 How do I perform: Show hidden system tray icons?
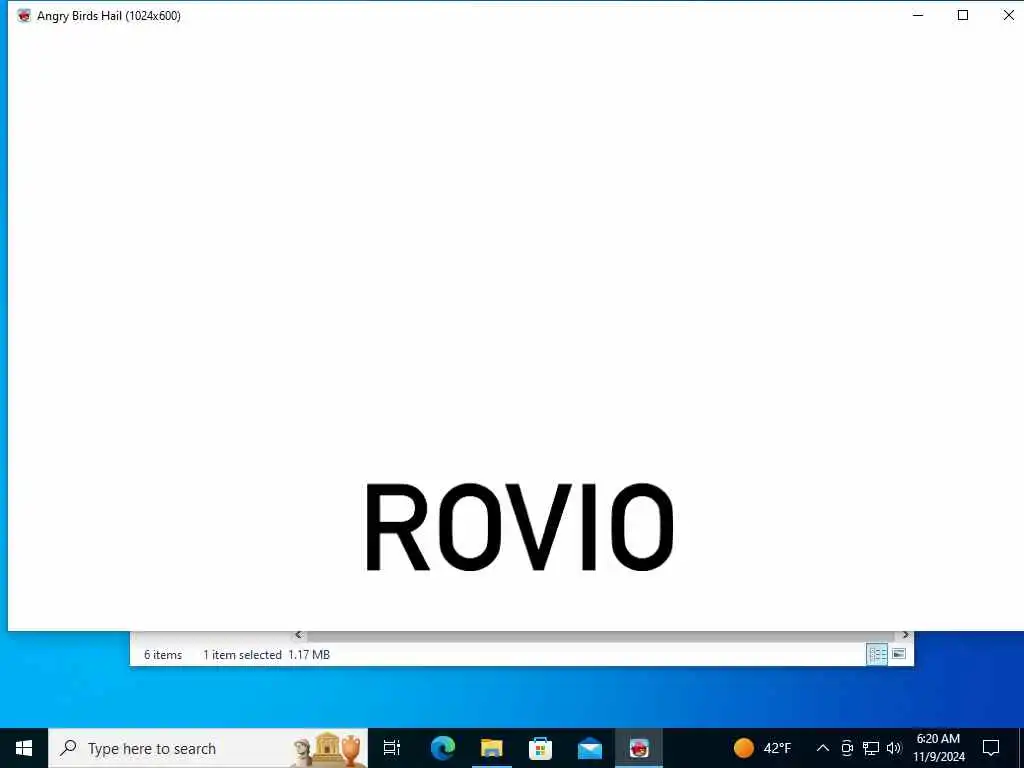822,748
